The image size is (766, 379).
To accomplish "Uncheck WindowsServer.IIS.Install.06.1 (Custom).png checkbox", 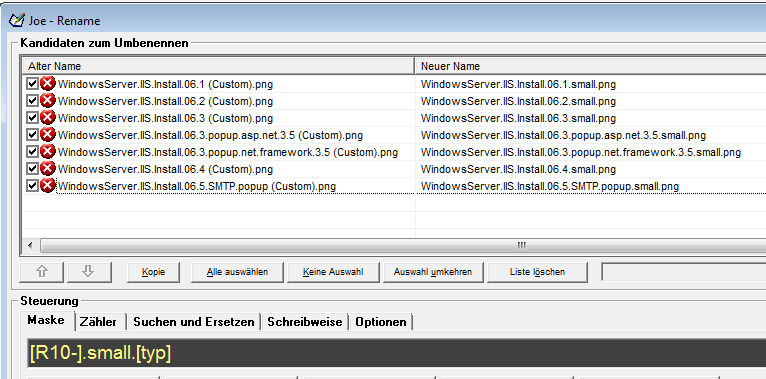I will coord(32,84).
